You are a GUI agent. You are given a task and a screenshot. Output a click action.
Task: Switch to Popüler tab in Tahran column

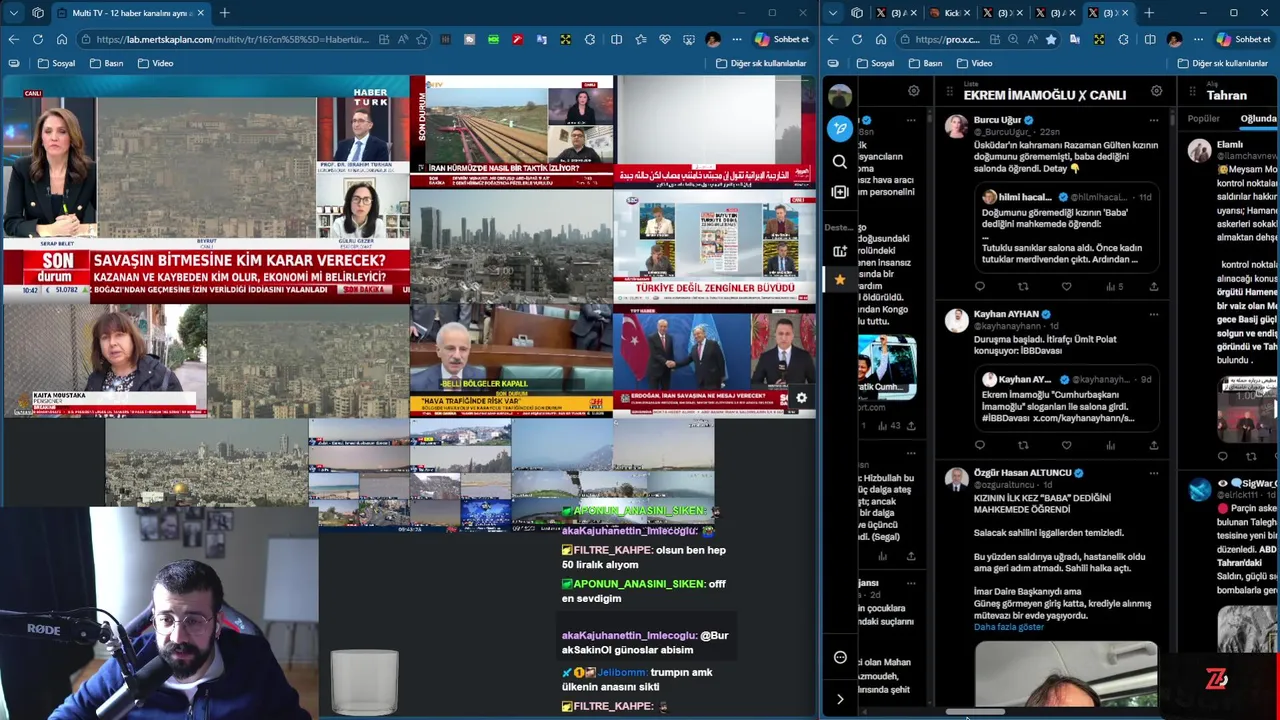(x=1203, y=119)
